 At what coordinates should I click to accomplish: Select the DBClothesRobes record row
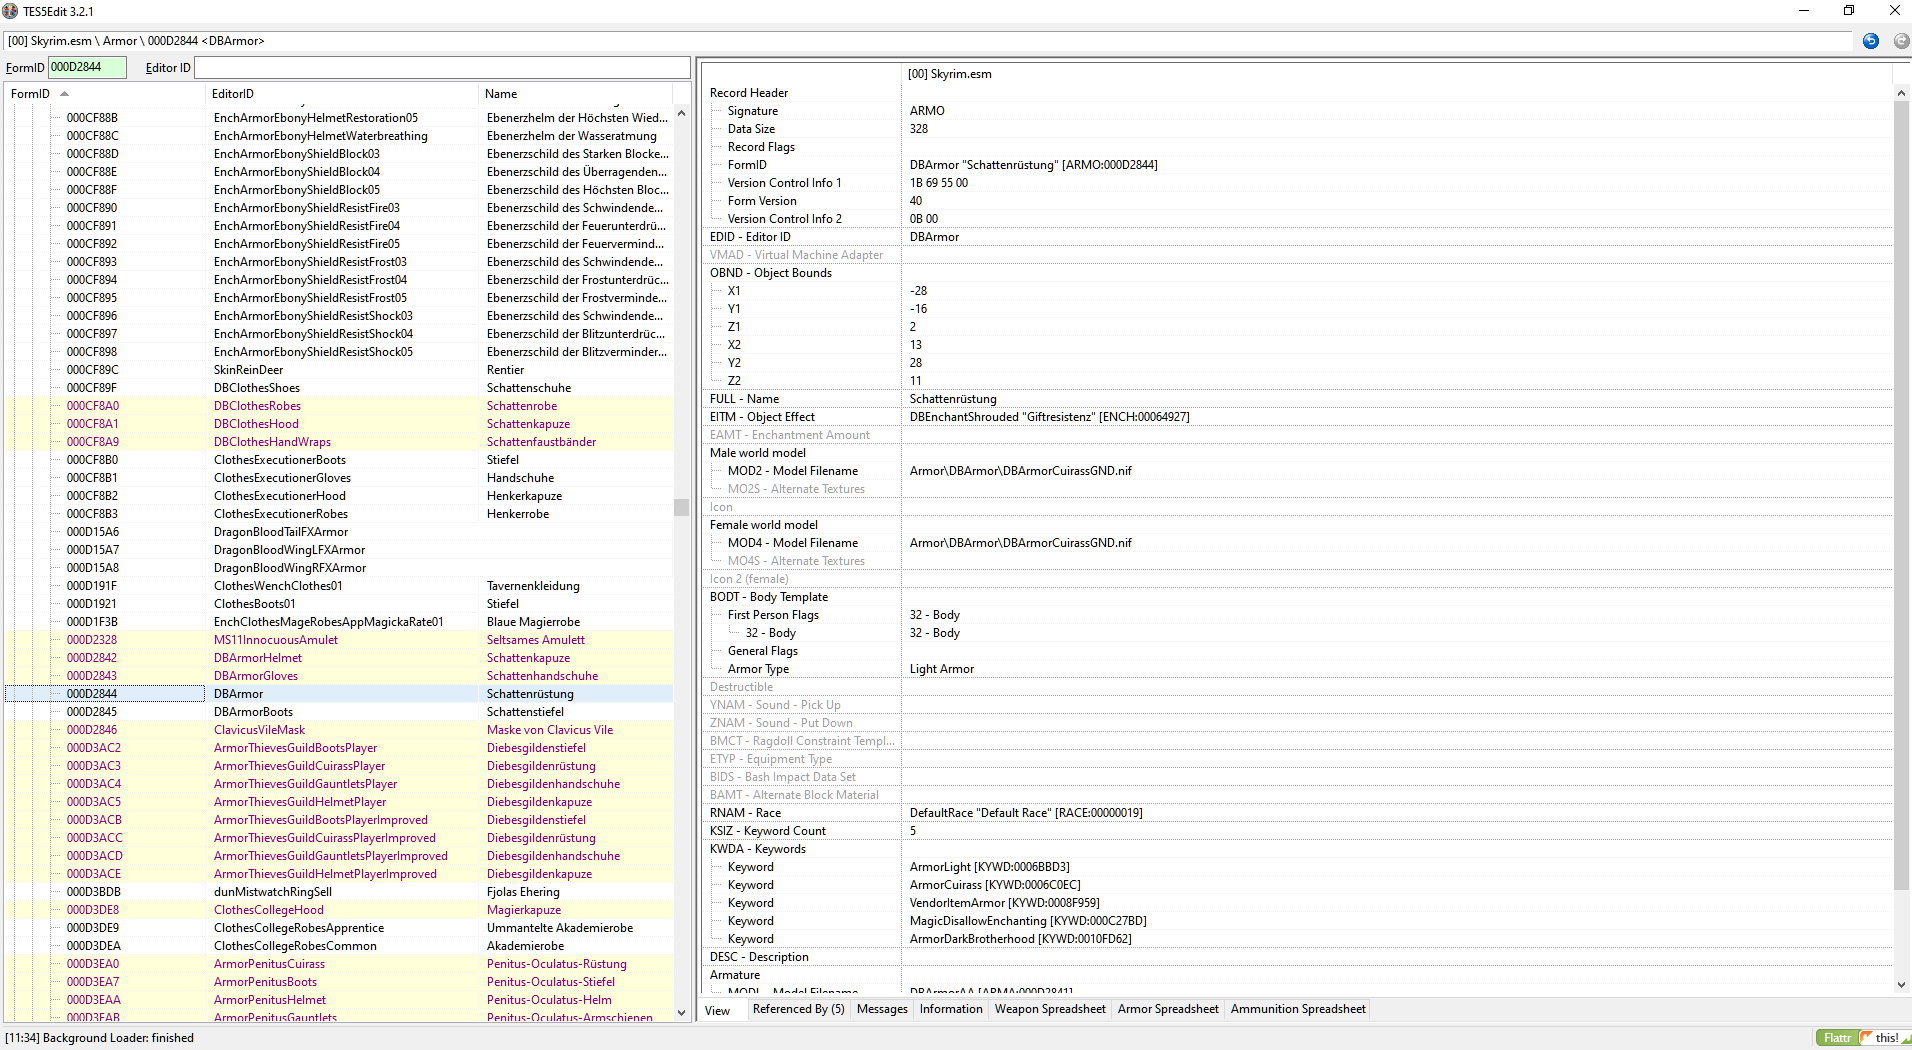pos(339,406)
